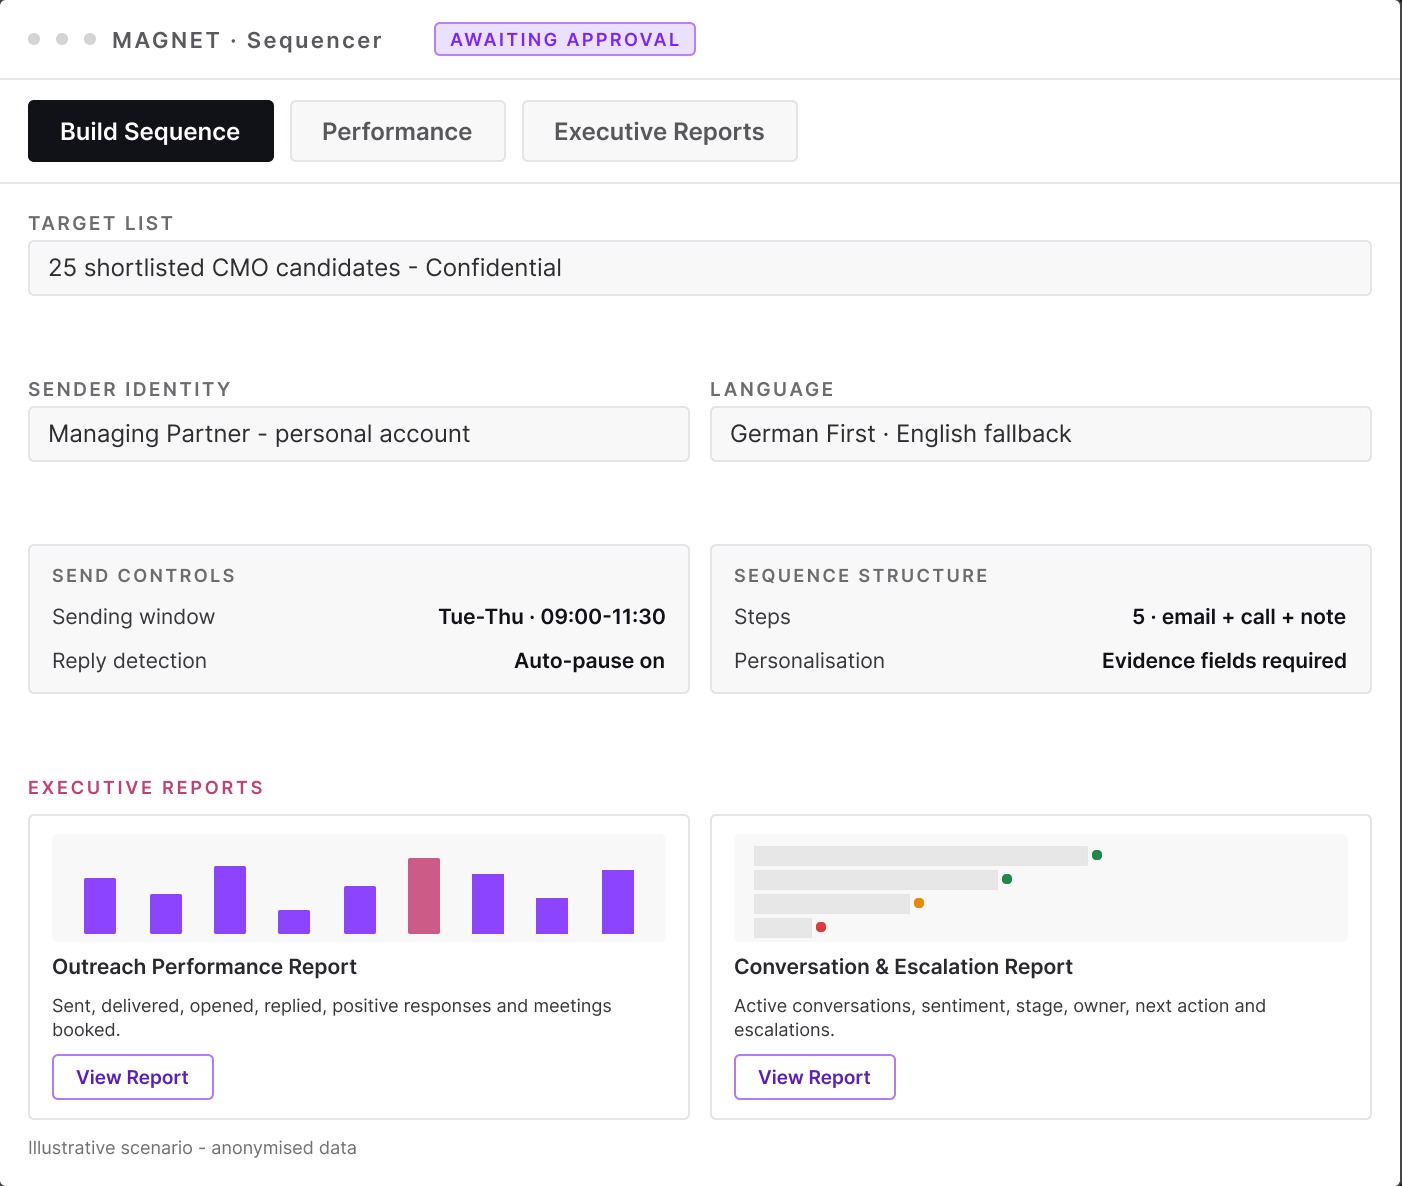Click the Reply detection label
This screenshot has height=1186, width=1402.
click(130, 661)
